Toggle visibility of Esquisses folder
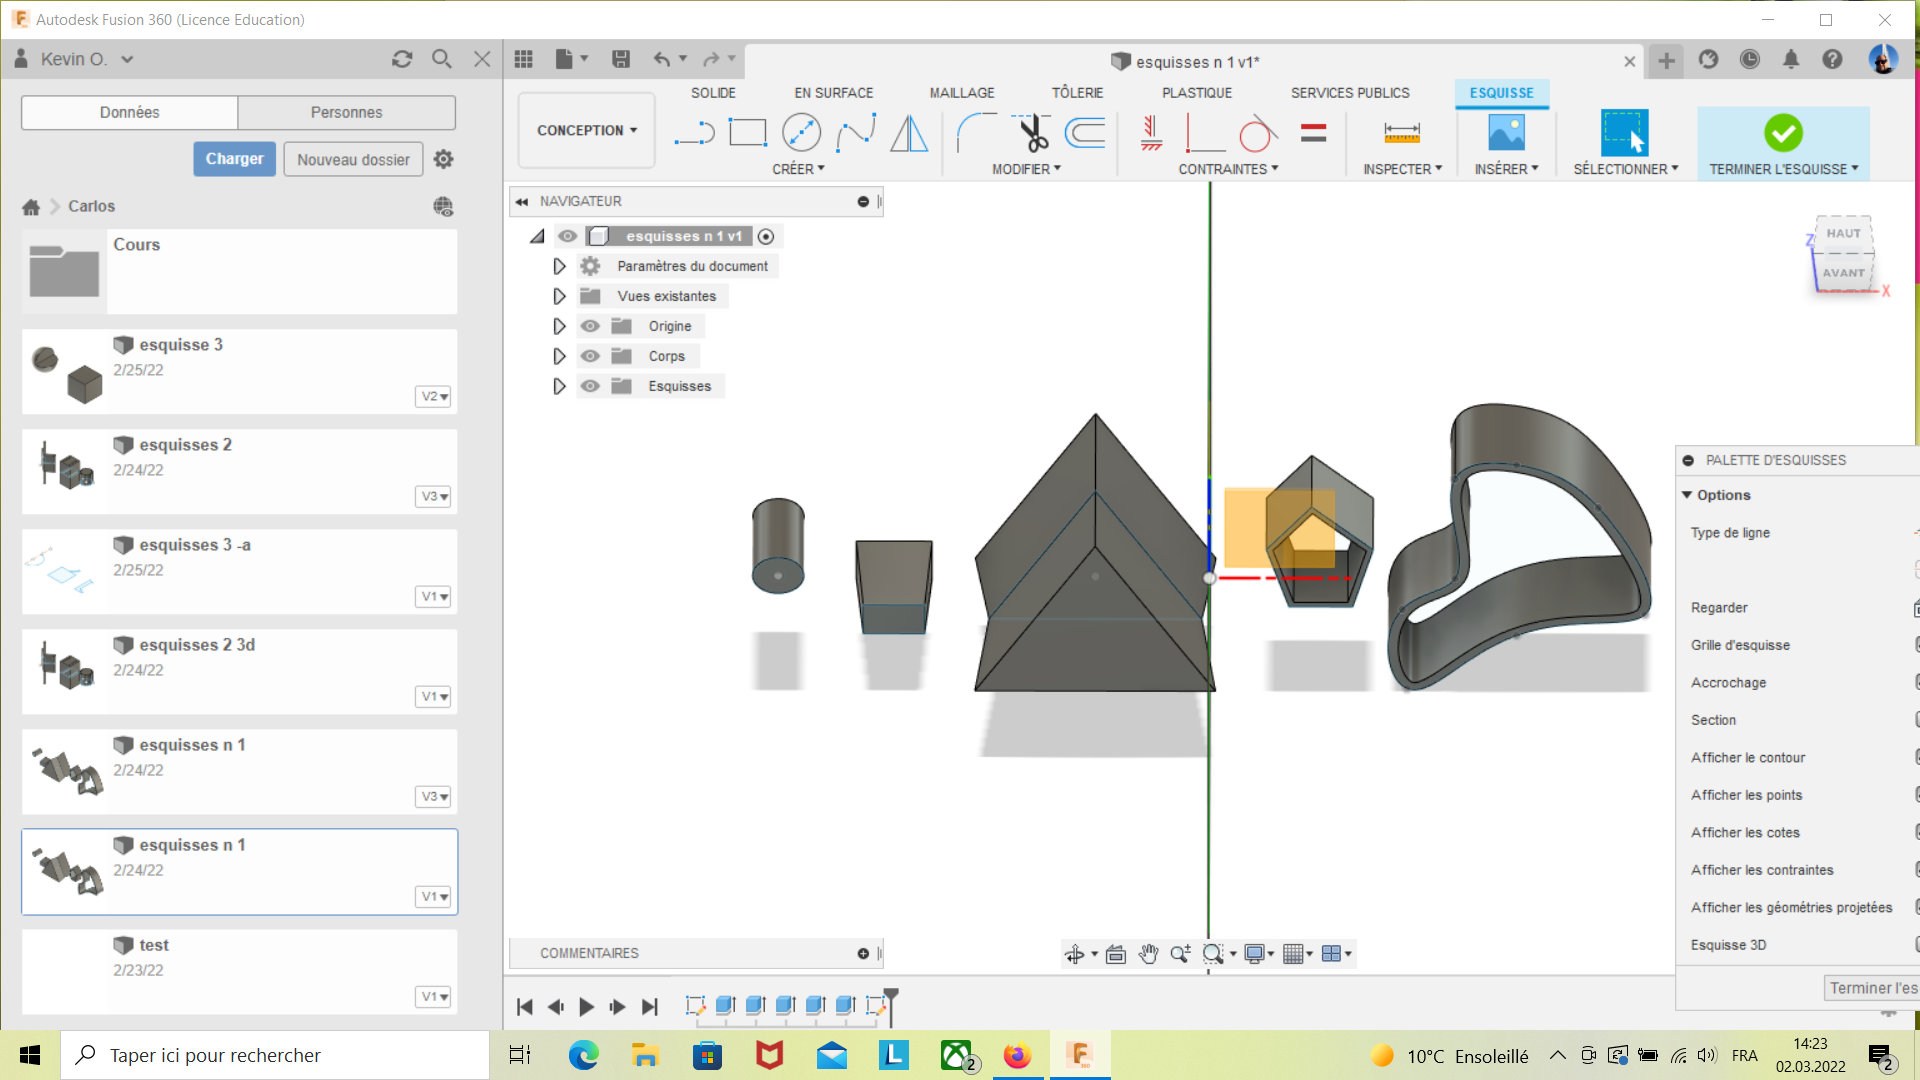This screenshot has height=1080, width=1920. 590,386
